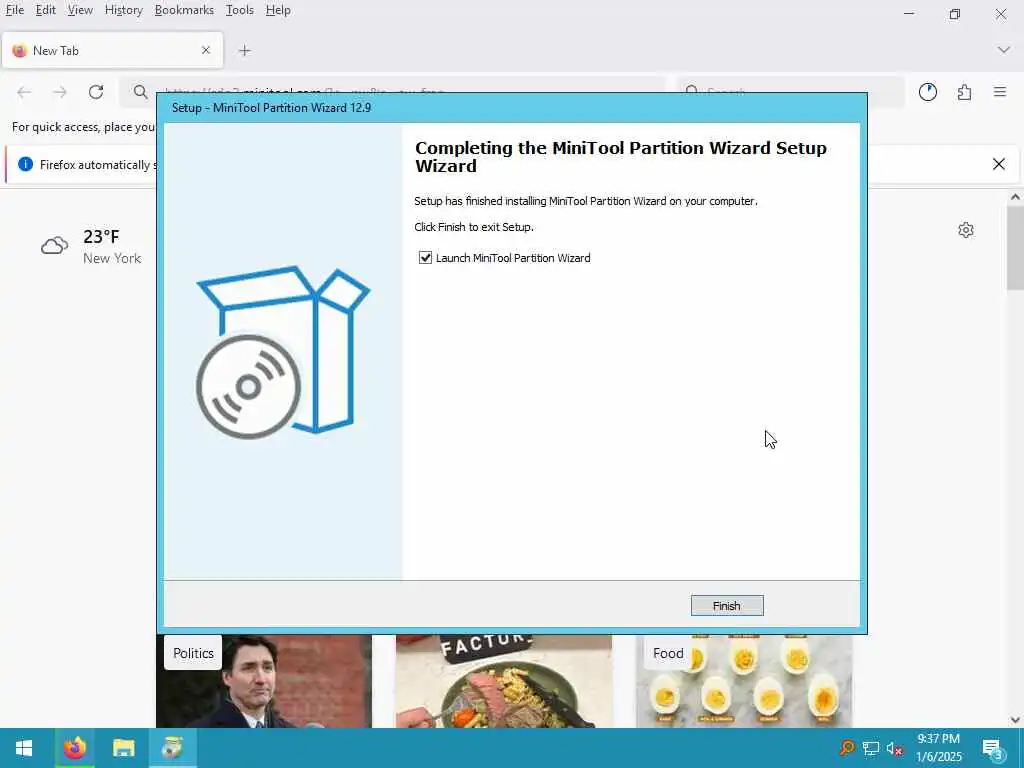This screenshot has height=768, width=1024.
Task: Click the scrollbar up arrow in Firefox
Action: pyautogui.click(x=1015, y=197)
